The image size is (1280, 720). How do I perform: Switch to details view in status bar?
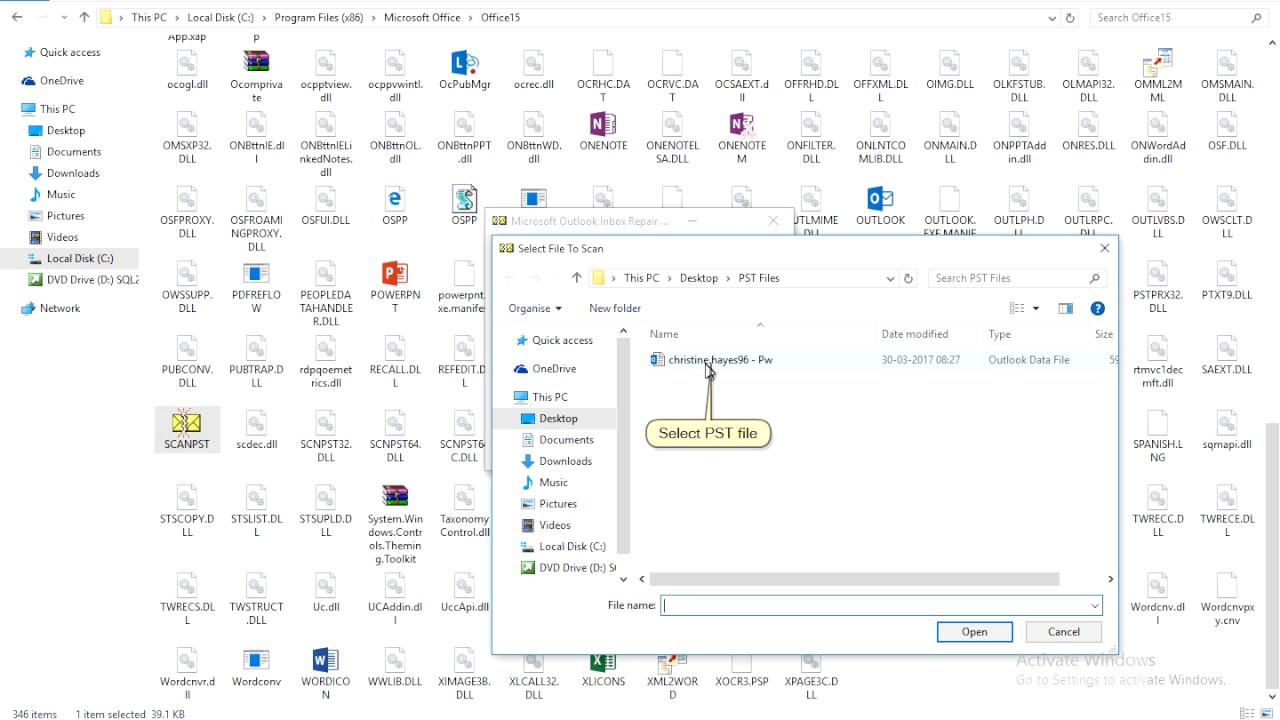[x=1247, y=714]
